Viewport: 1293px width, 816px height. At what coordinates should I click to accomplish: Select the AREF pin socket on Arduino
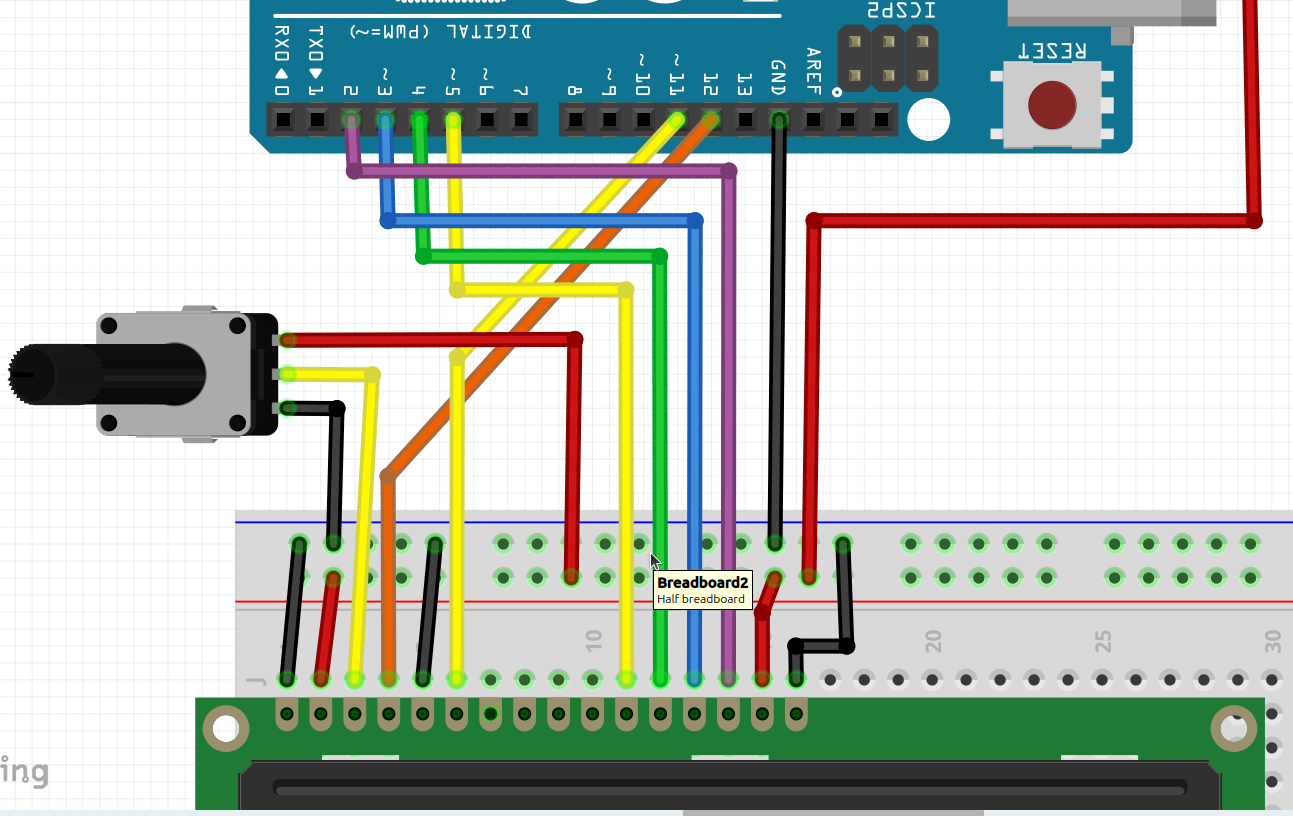813,121
